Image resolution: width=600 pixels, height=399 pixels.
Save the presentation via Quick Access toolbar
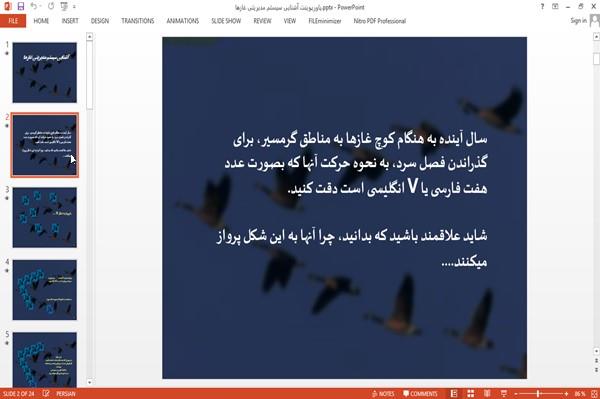21,7
